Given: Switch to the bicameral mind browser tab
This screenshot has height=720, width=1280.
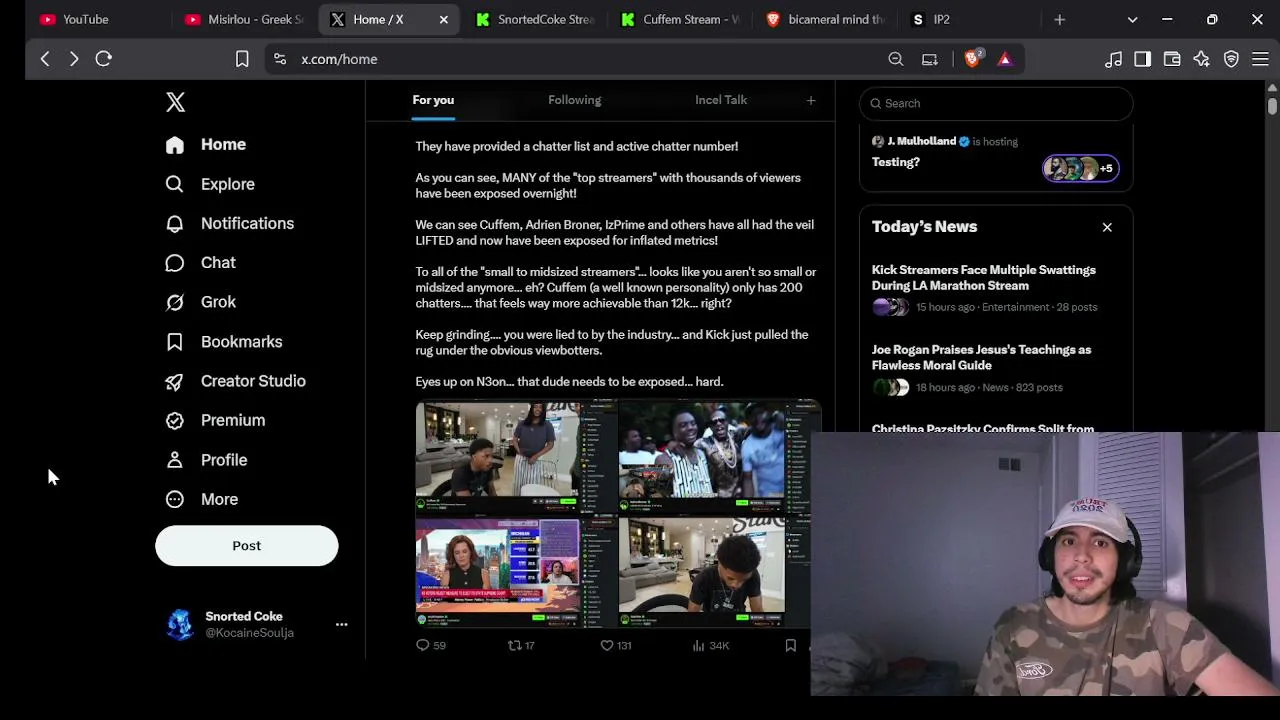Looking at the screenshot, I should click(x=825, y=19).
